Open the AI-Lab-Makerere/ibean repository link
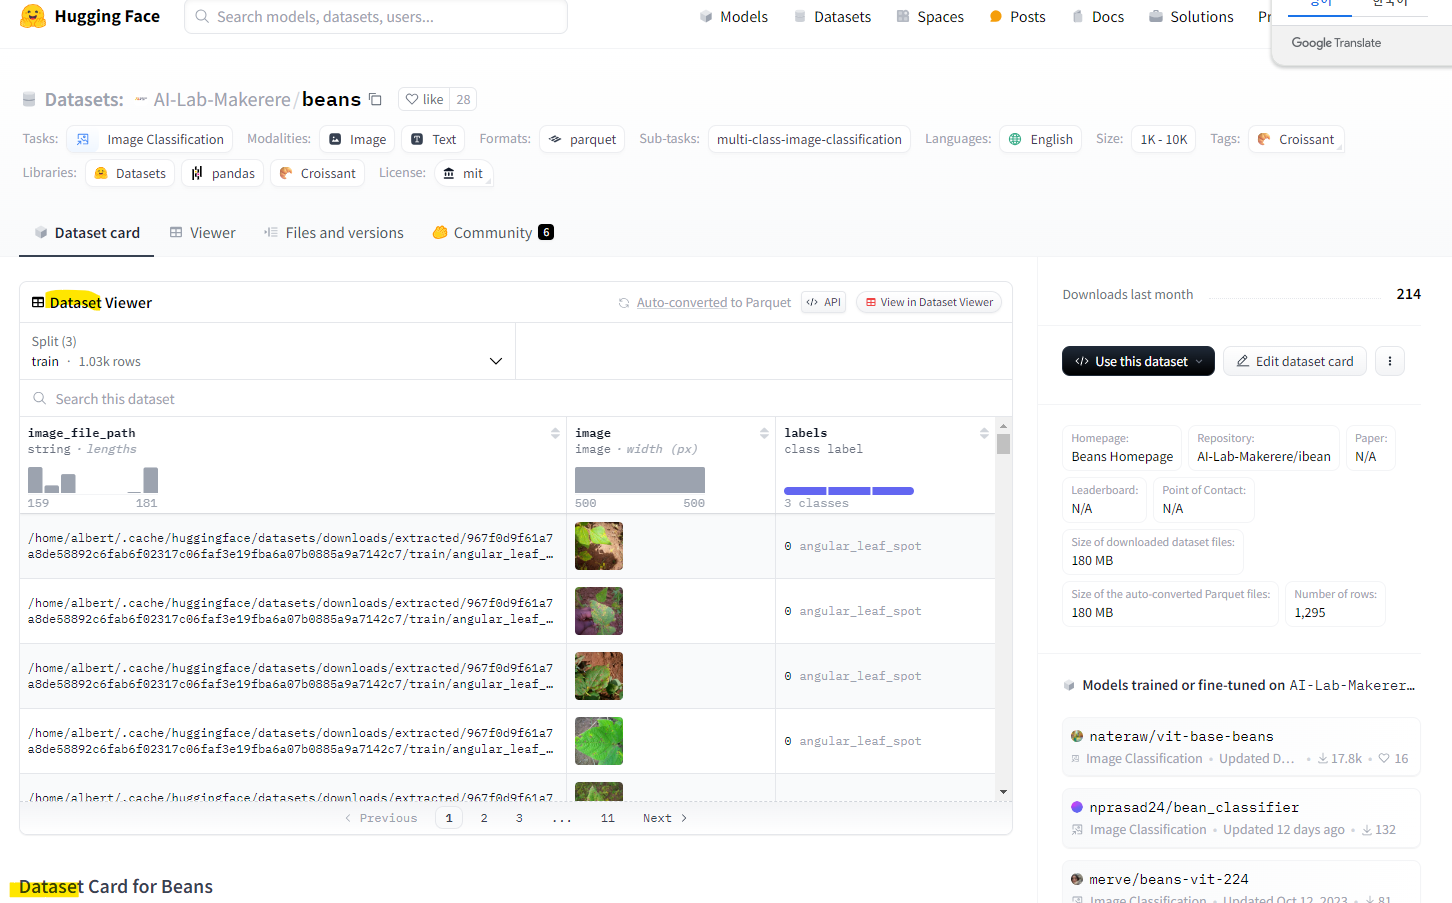The height and width of the screenshot is (903, 1452). (x=1264, y=456)
